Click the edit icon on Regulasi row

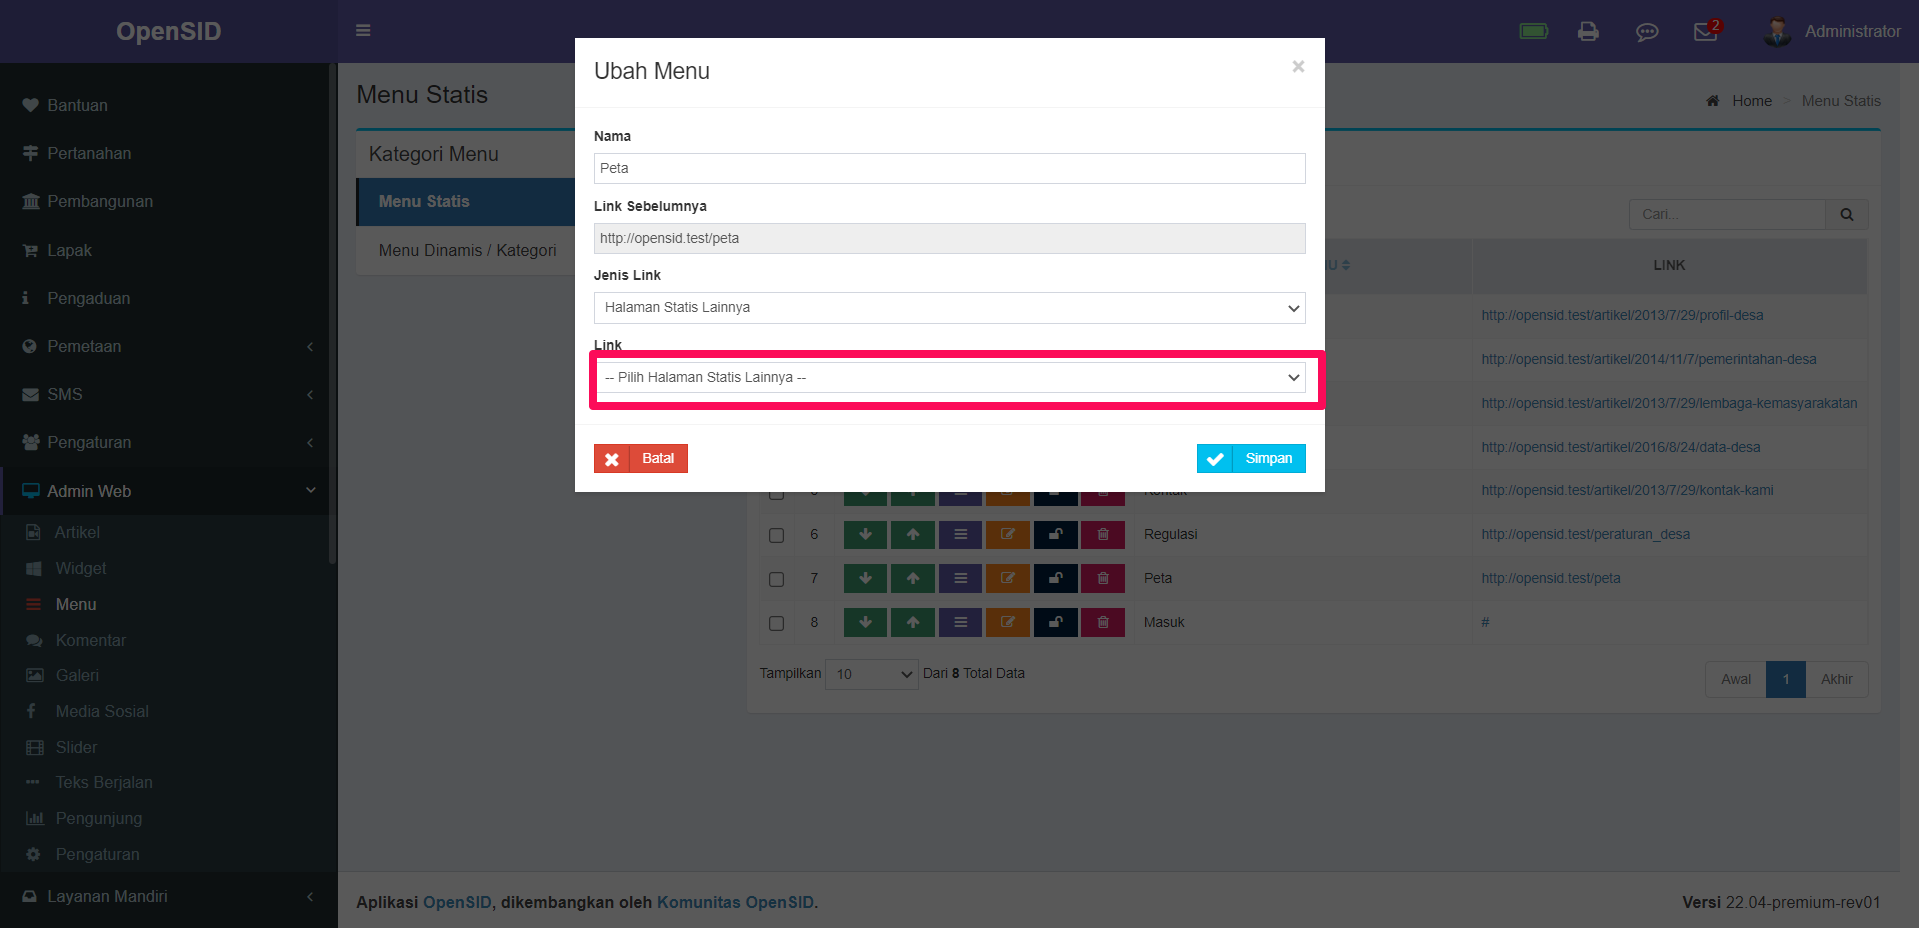1007,535
